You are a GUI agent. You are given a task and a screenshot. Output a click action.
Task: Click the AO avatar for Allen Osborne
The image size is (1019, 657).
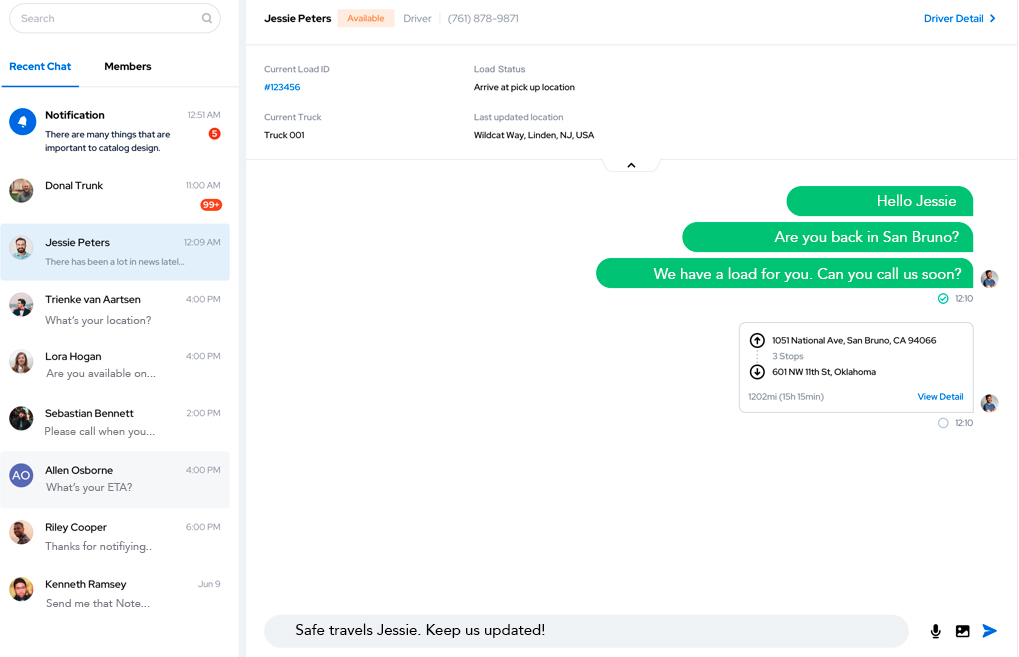[22, 476]
